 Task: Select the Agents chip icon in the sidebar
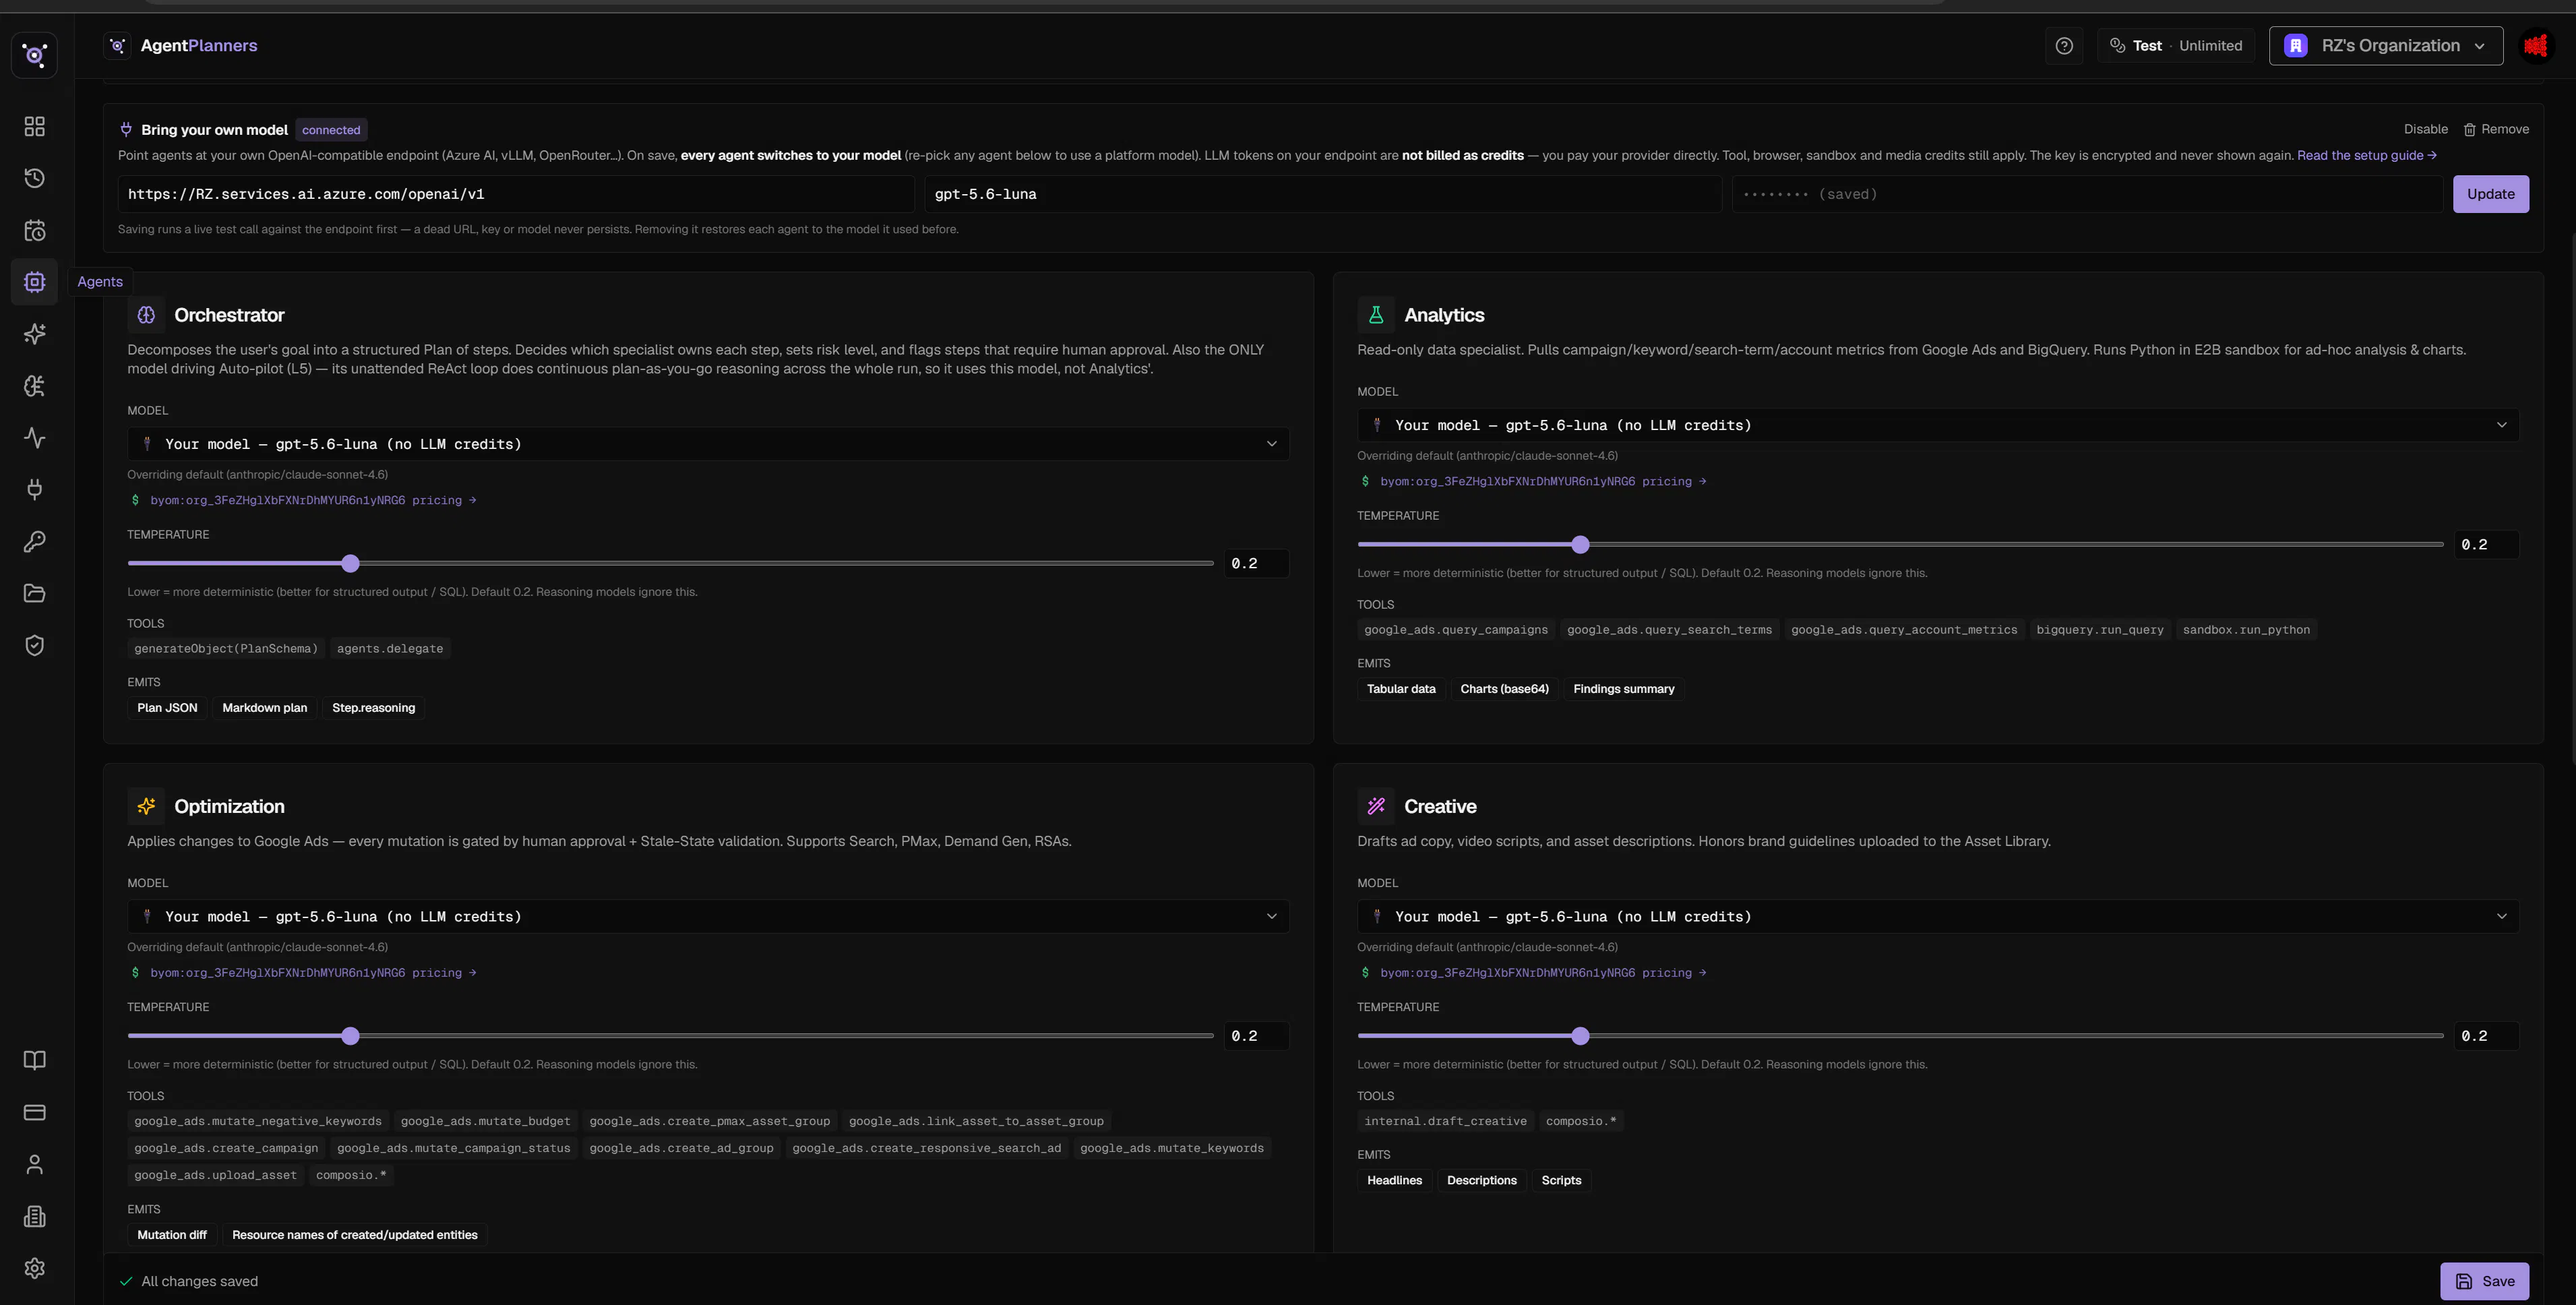pos(34,282)
